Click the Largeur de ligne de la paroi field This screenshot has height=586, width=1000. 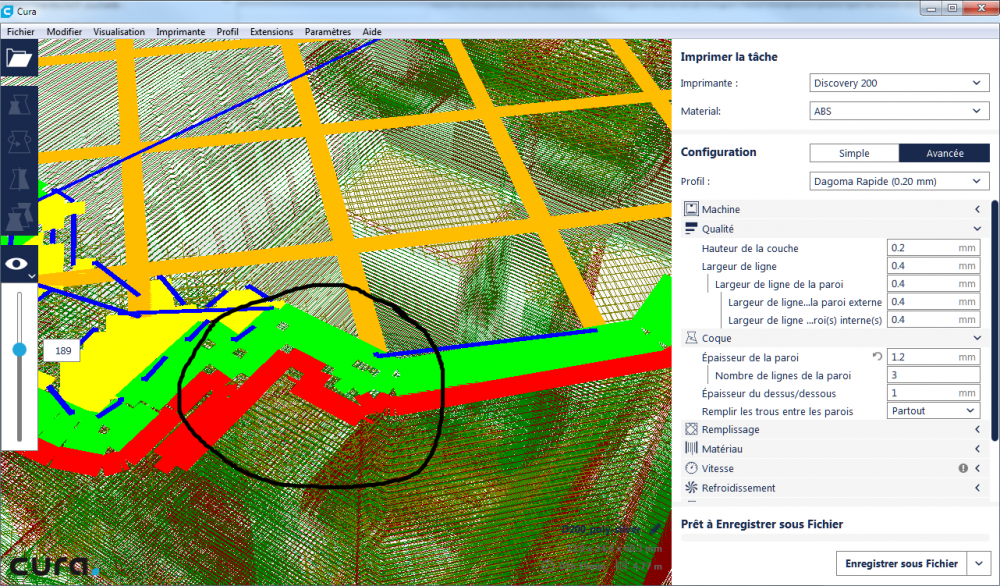pyautogui.click(x=934, y=283)
